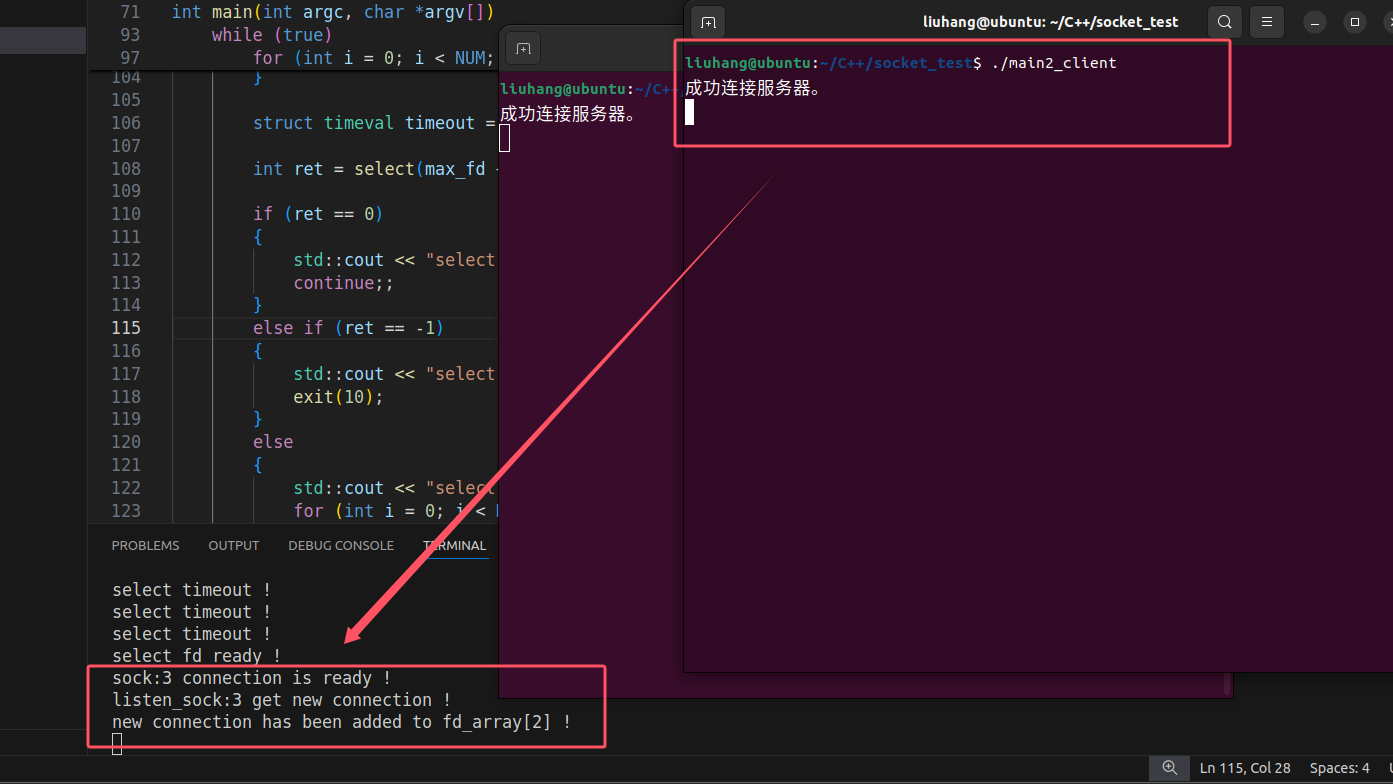The height and width of the screenshot is (784, 1393).
Task: Place cursor on 'else if (ret == -1)' line
Action: tap(348, 328)
